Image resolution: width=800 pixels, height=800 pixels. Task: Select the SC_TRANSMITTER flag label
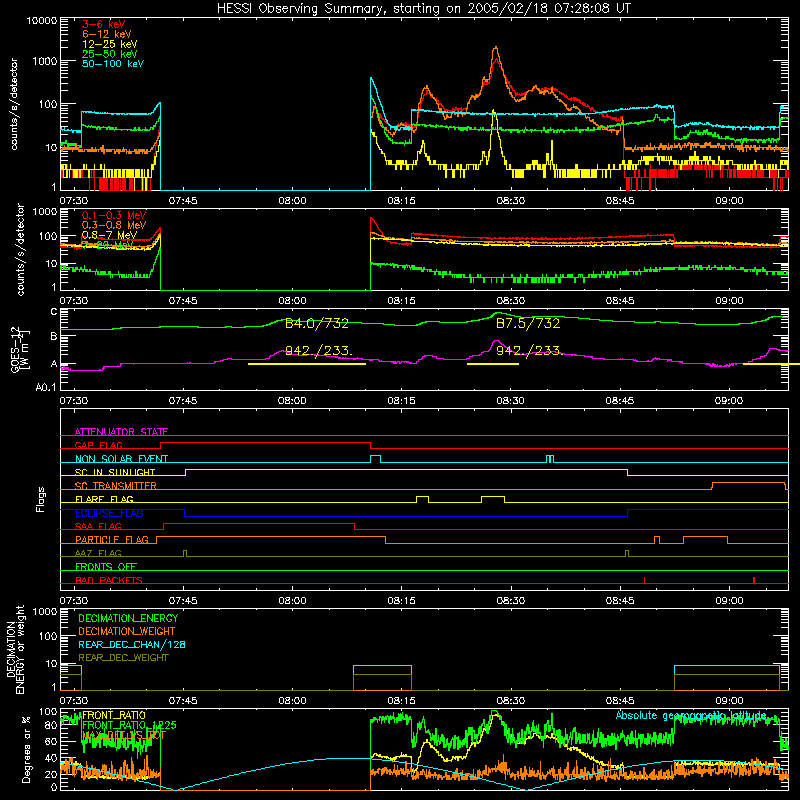pyautogui.click(x=116, y=486)
